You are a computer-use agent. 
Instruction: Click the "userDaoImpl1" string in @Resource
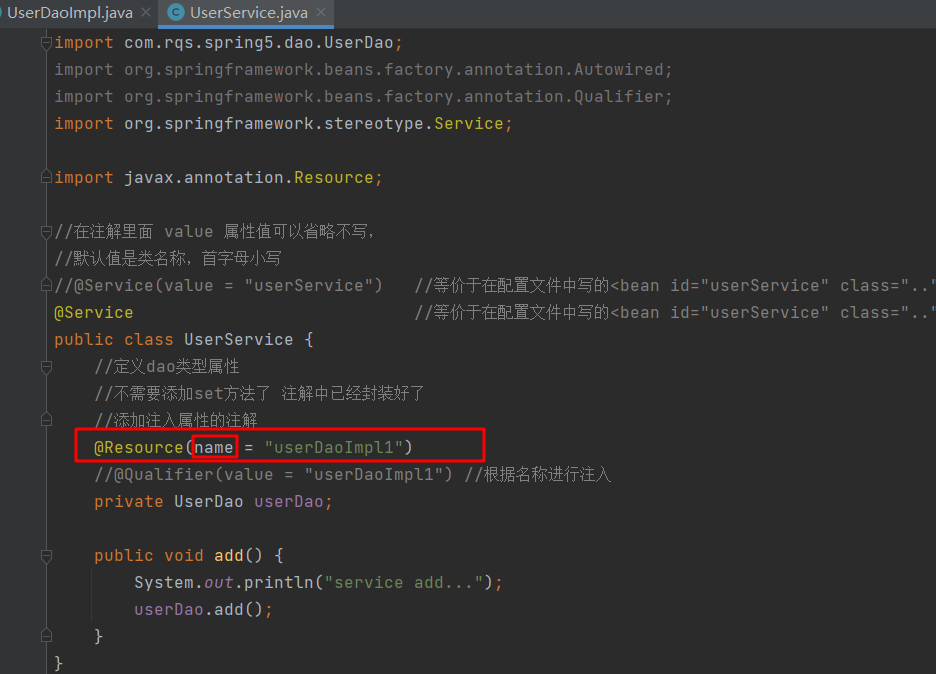tap(334, 447)
